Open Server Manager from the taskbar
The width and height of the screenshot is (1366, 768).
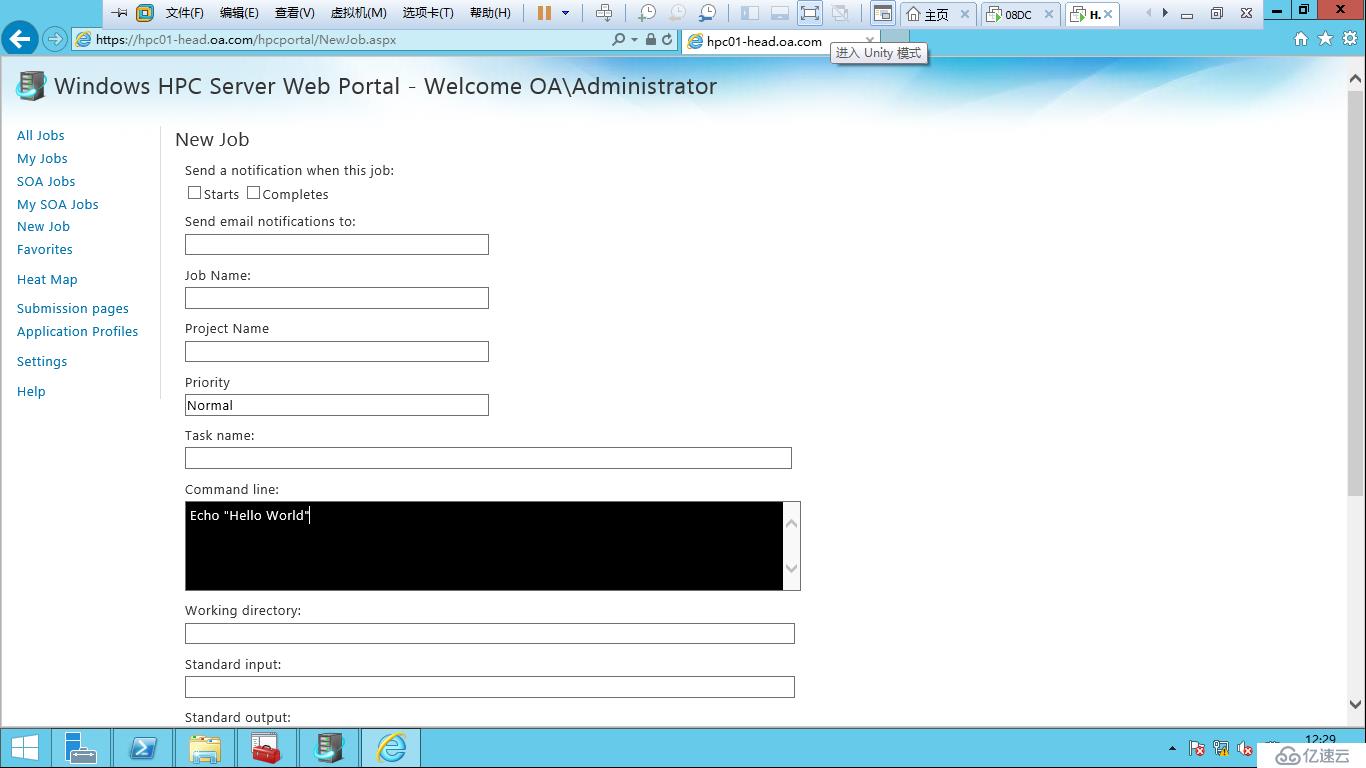click(x=82, y=748)
